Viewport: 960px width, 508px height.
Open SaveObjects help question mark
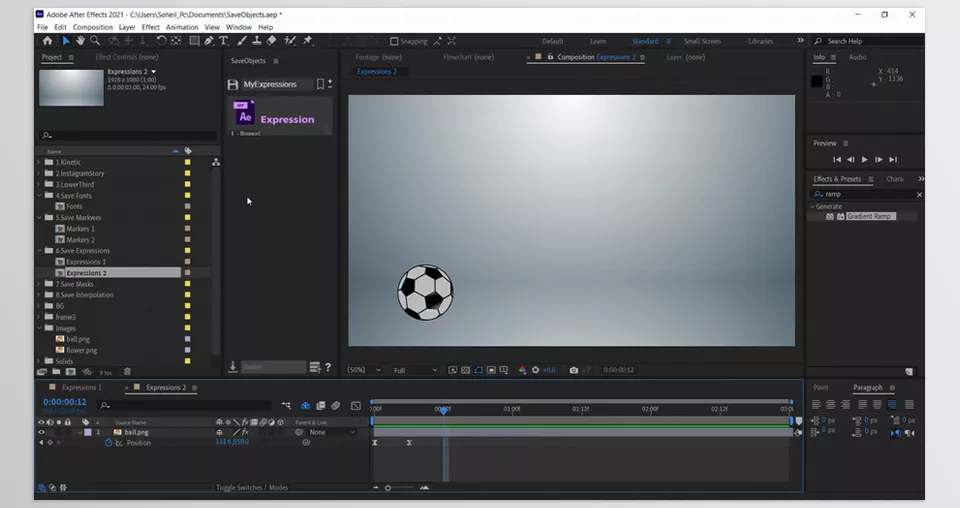coord(328,367)
